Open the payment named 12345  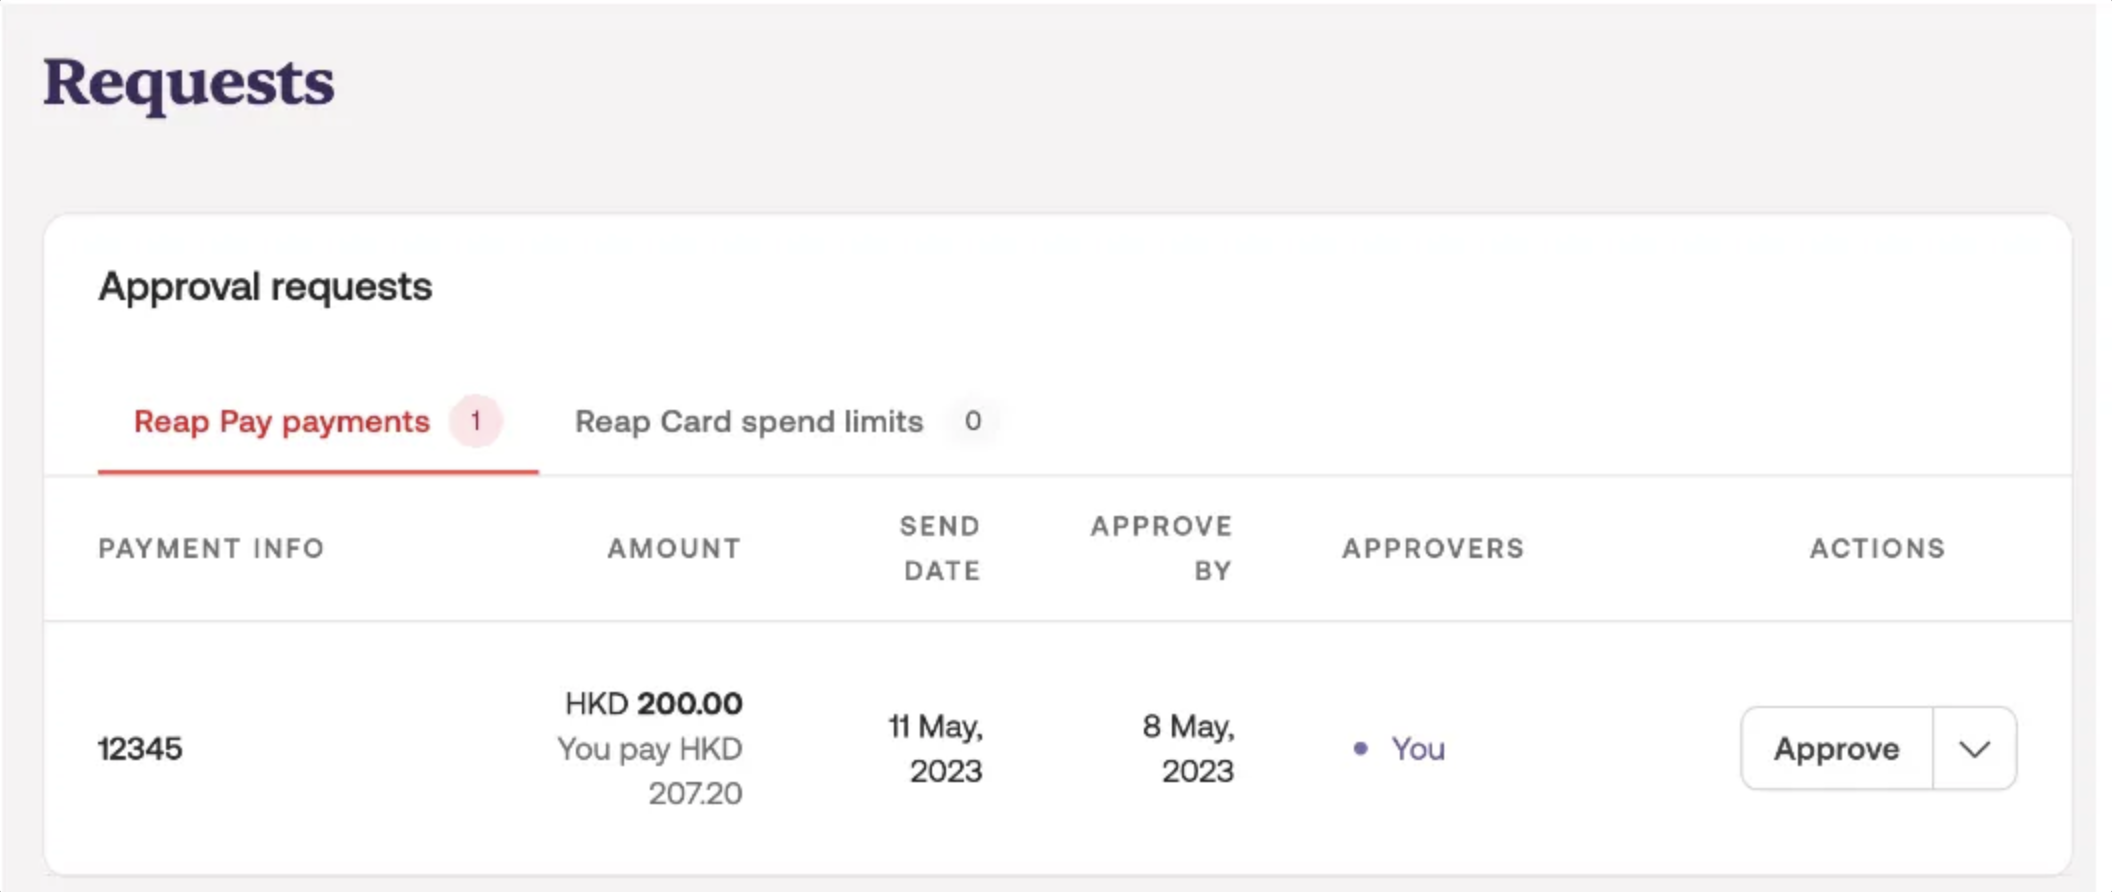coord(140,749)
